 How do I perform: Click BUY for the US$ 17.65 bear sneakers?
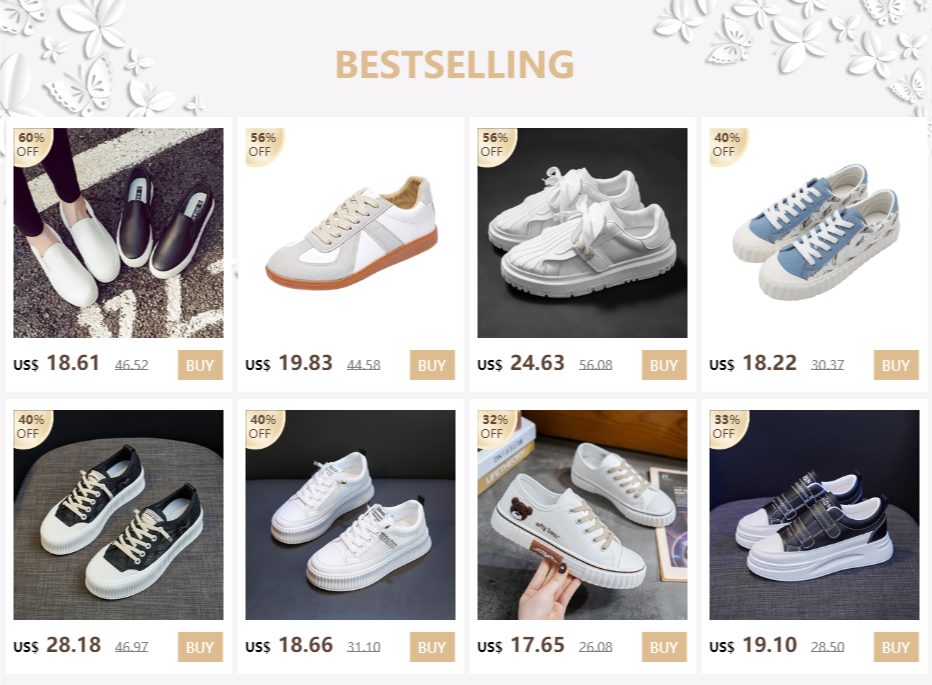click(x=664, y=647)
